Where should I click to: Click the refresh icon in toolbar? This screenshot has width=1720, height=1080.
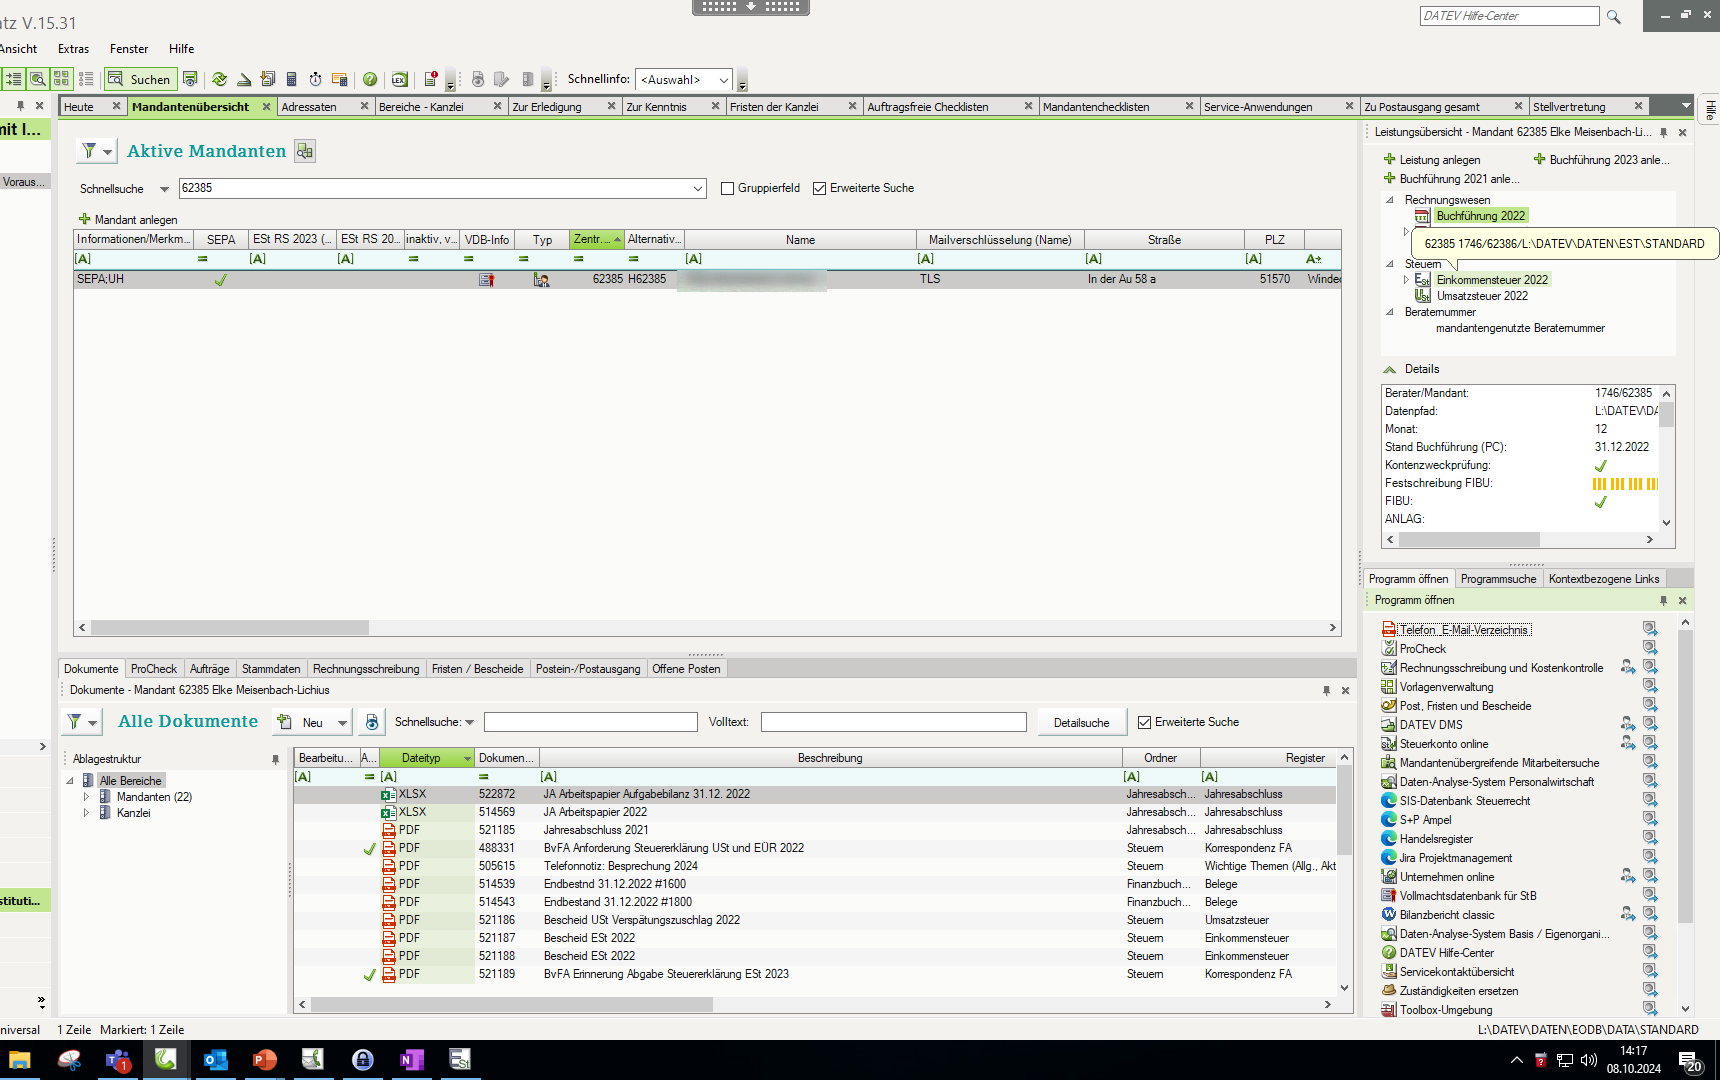(219, 79)
